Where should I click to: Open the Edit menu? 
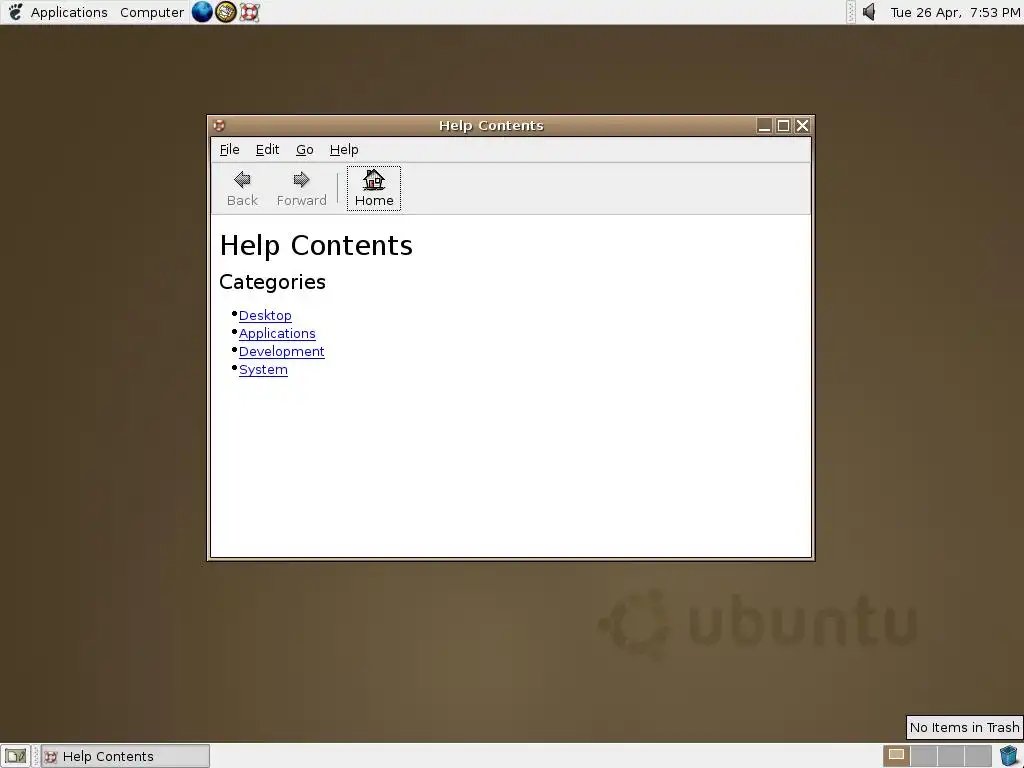pyautogui.click(x=267, y=150)
